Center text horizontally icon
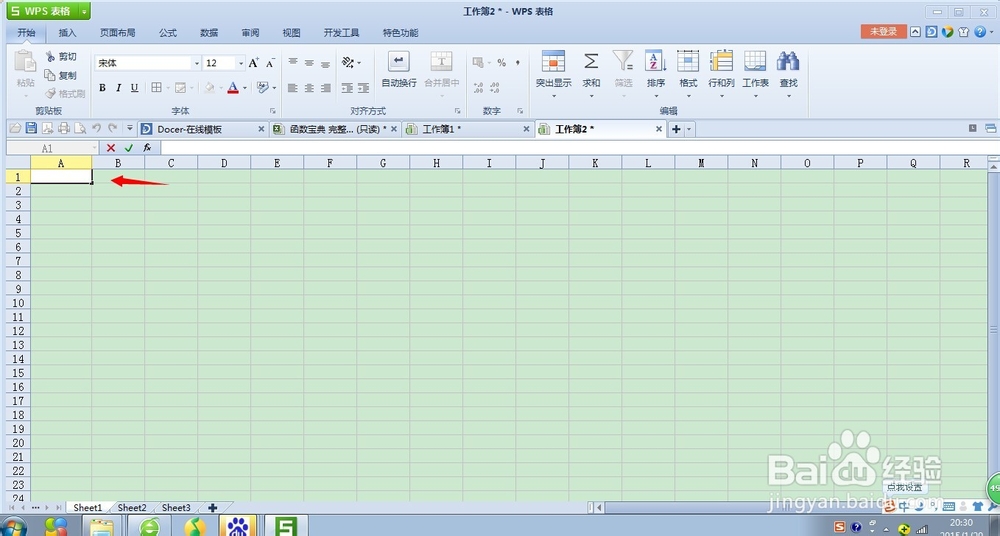The image size is (1000, 536). click(x=309, y=88)
